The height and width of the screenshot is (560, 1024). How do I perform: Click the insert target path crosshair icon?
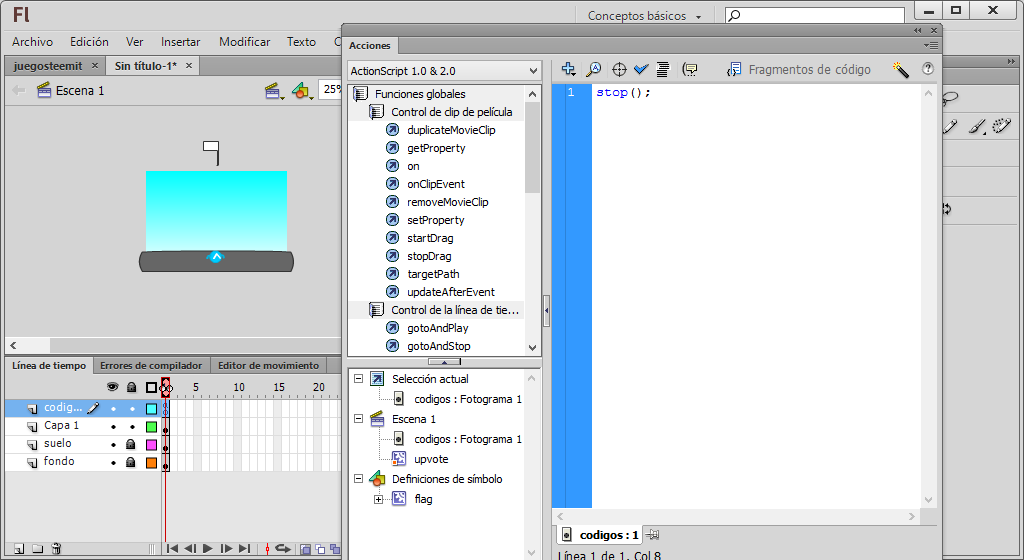click(x=618, y=69)
